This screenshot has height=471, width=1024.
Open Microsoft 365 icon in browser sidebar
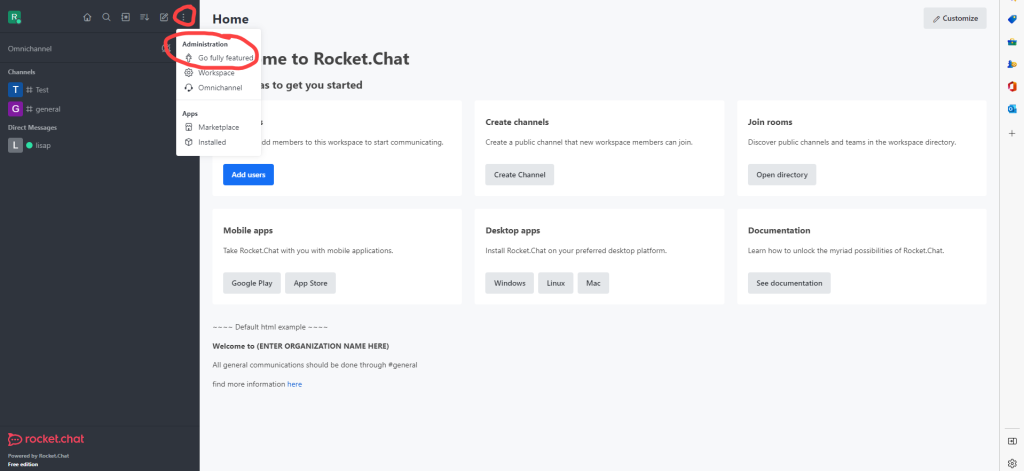point(1012,87)
